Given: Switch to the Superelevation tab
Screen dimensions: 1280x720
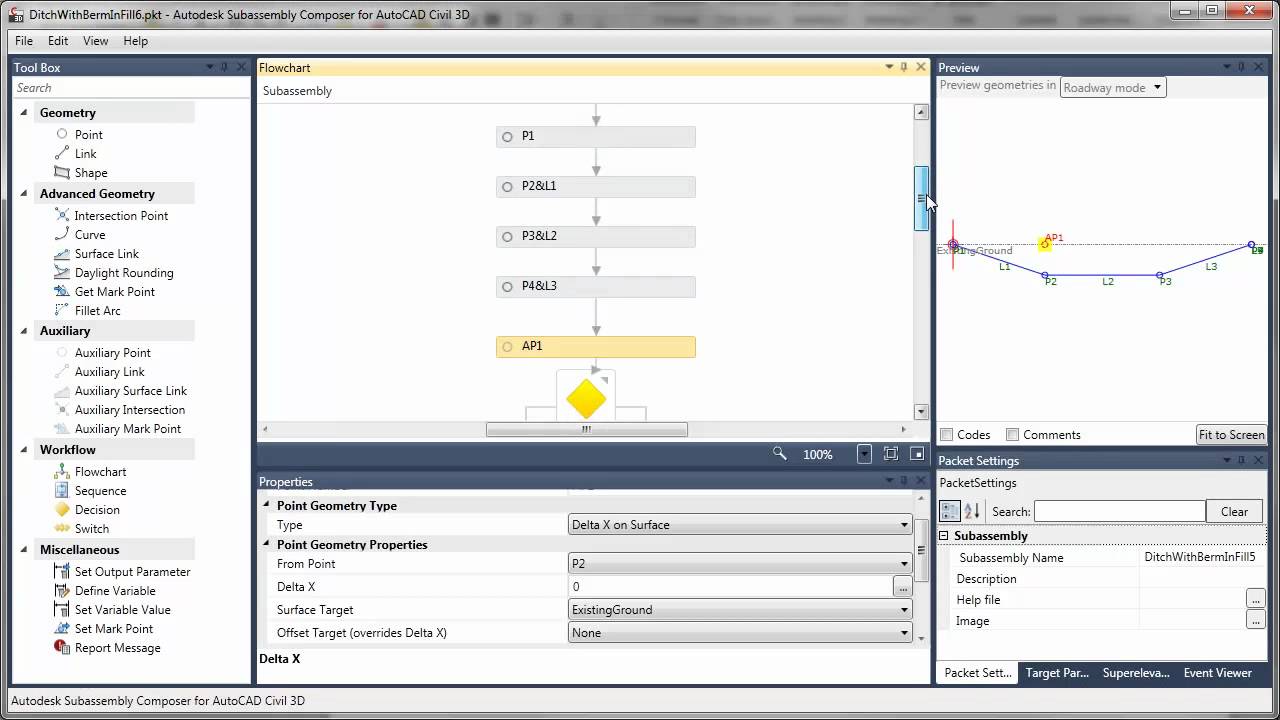Looking at the screenshot, I should click(x=1136, y=673).
